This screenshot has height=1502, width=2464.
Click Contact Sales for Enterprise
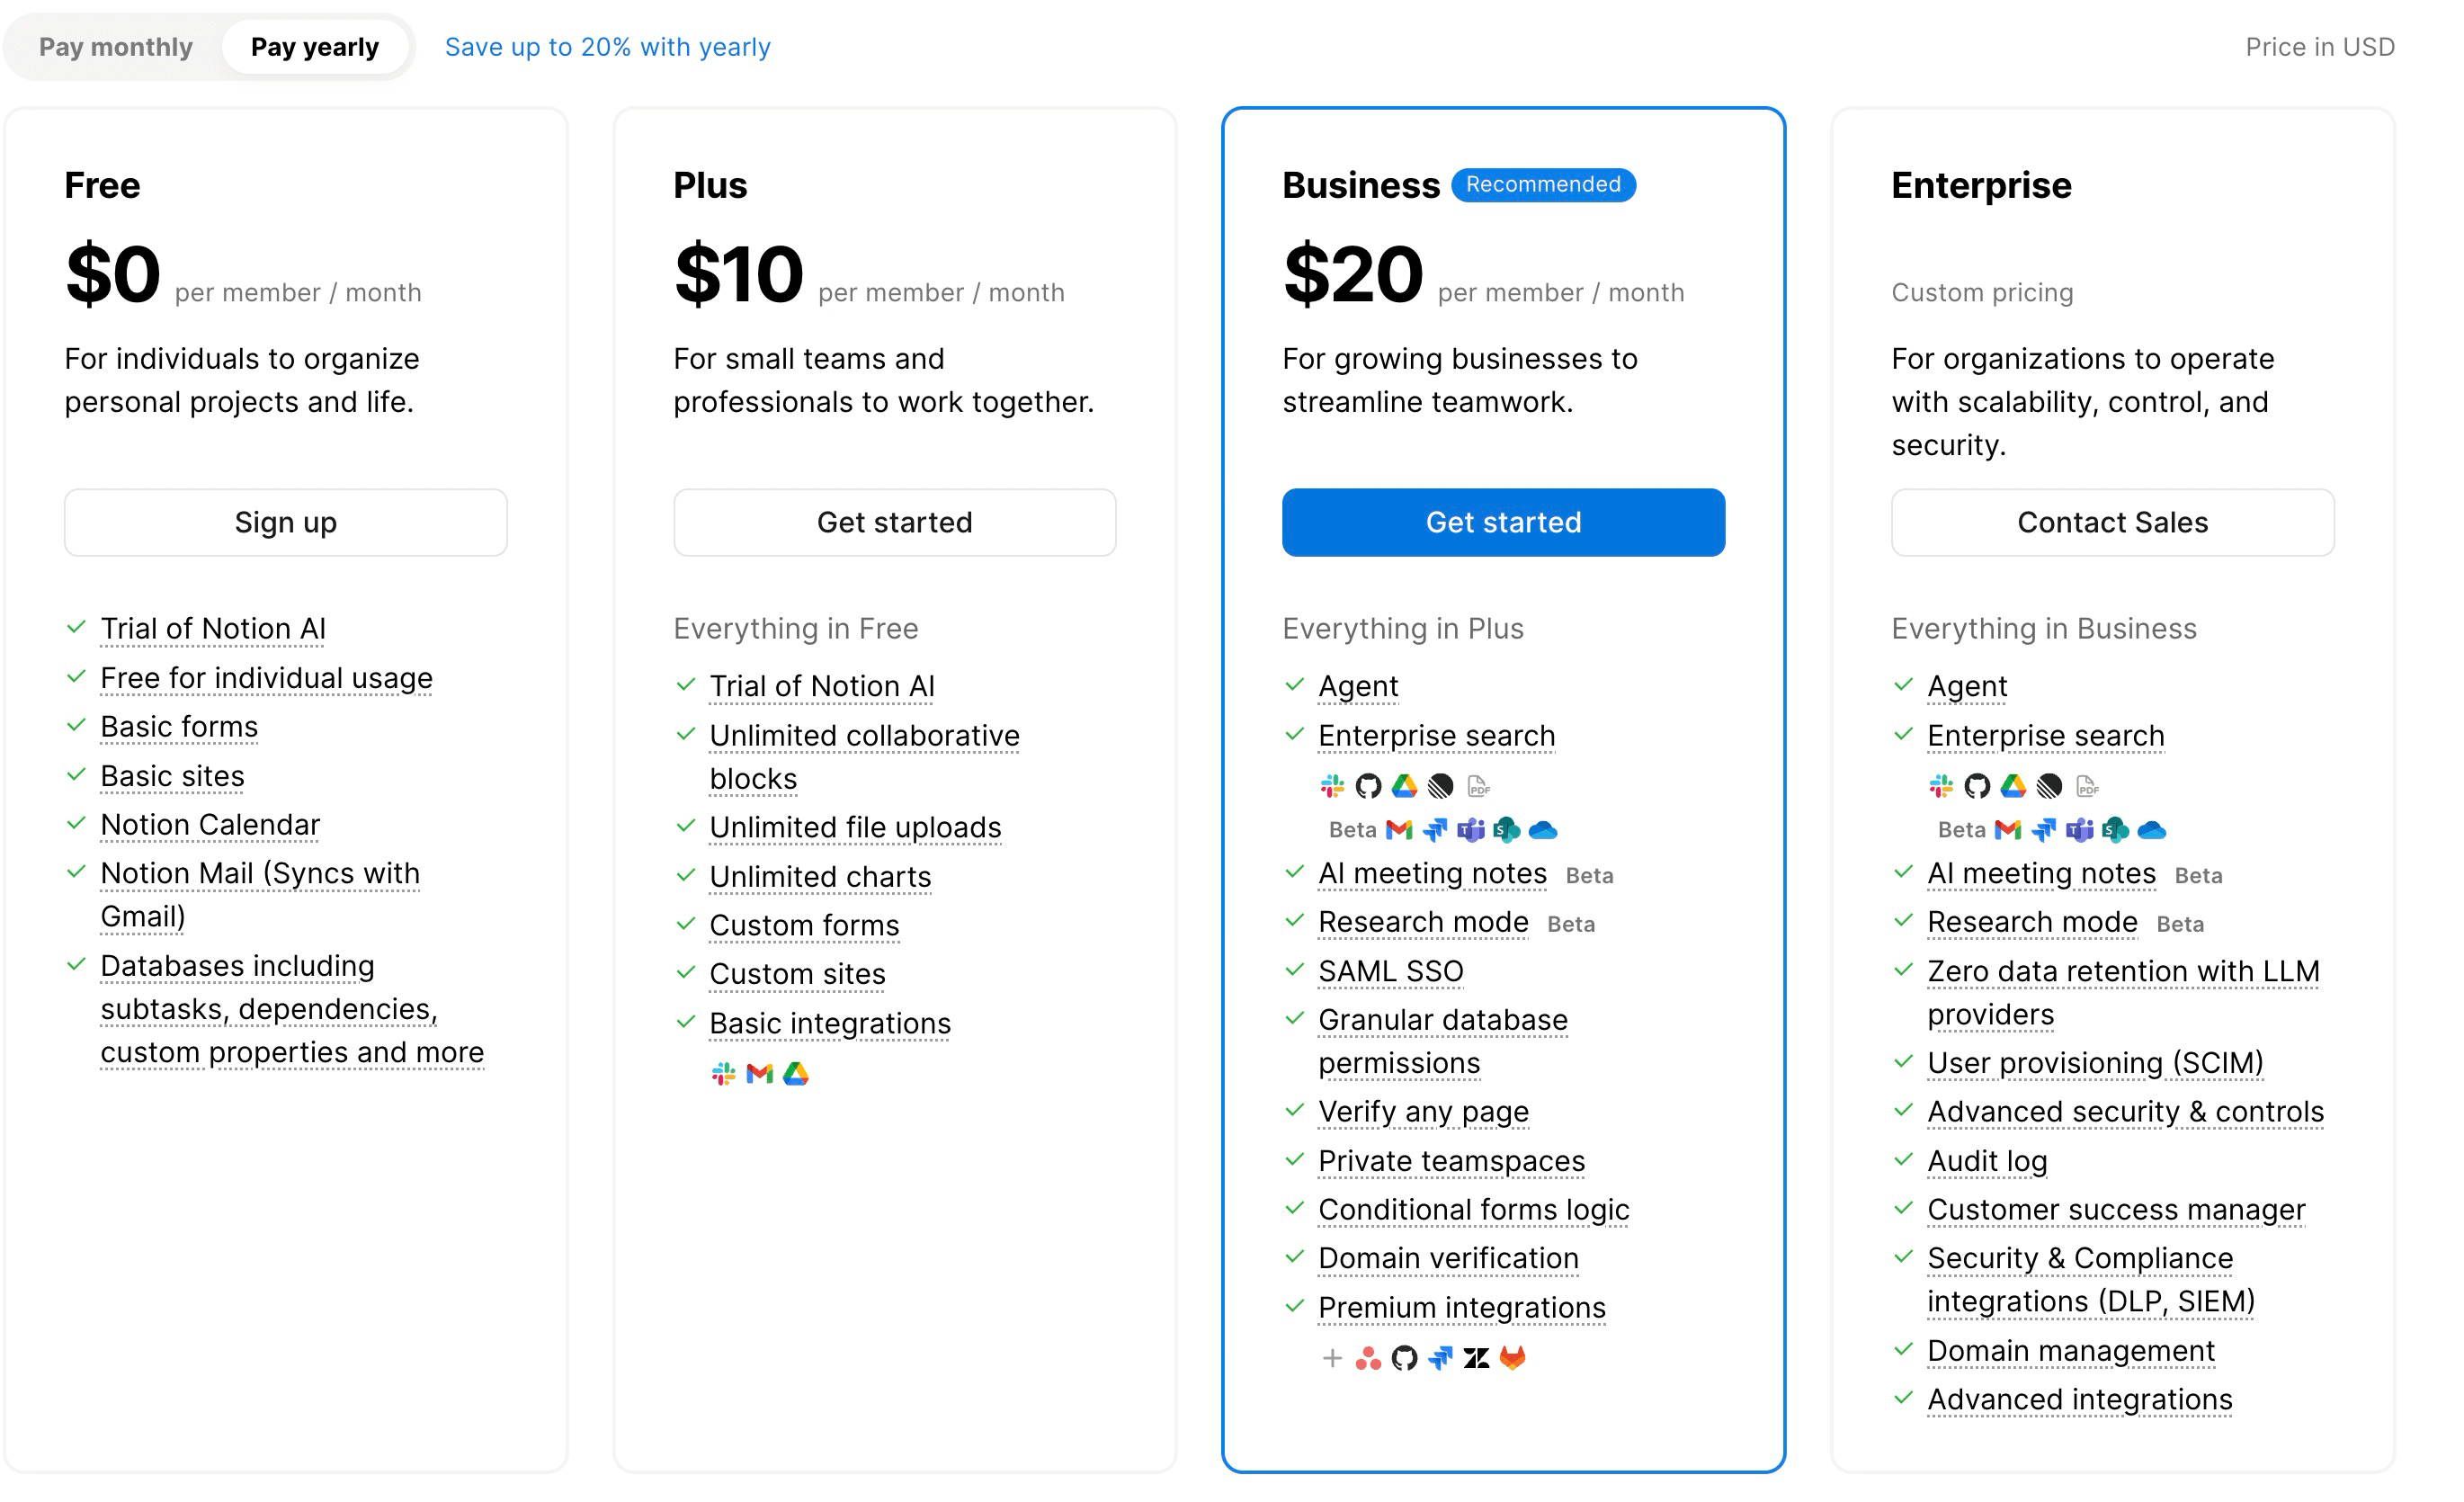tap(2113, 522)
